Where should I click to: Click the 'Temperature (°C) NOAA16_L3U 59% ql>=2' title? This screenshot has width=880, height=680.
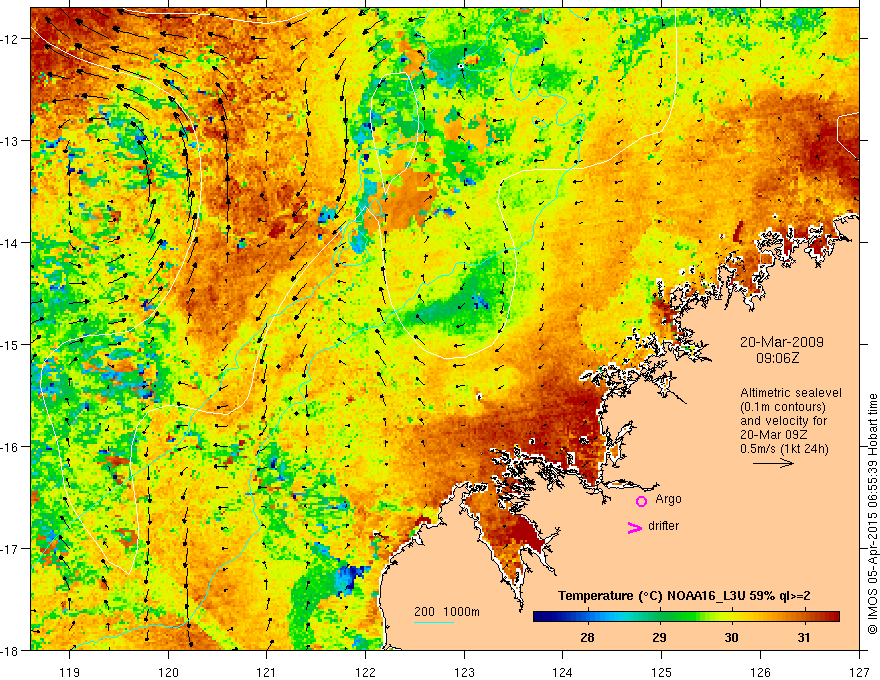[684, 596]
